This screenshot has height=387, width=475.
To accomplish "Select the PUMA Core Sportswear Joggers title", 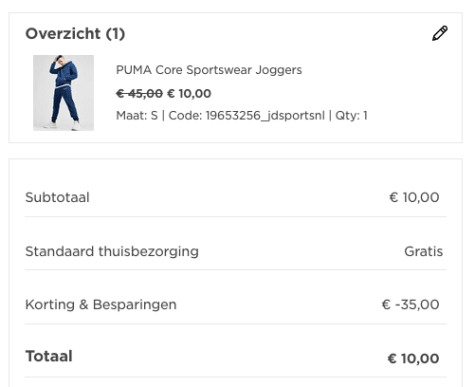I will [x=209, y=70].
